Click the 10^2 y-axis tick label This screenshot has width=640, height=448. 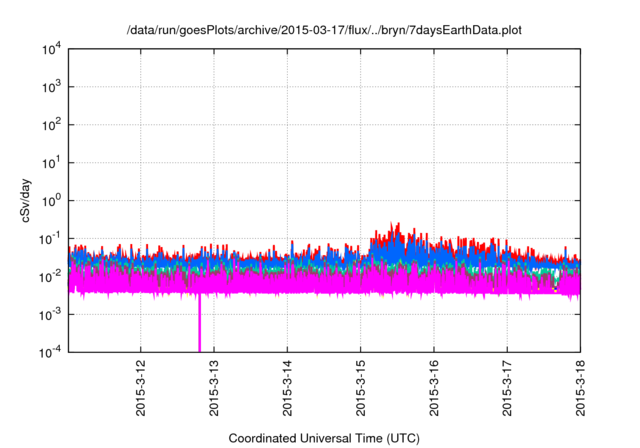51,125
